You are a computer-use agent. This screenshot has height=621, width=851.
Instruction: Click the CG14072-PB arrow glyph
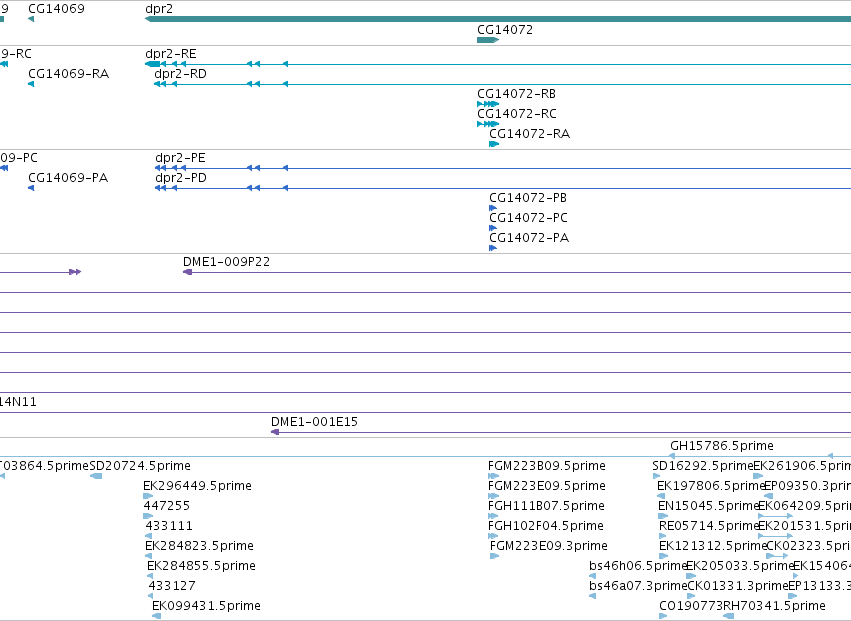point(493,208)
